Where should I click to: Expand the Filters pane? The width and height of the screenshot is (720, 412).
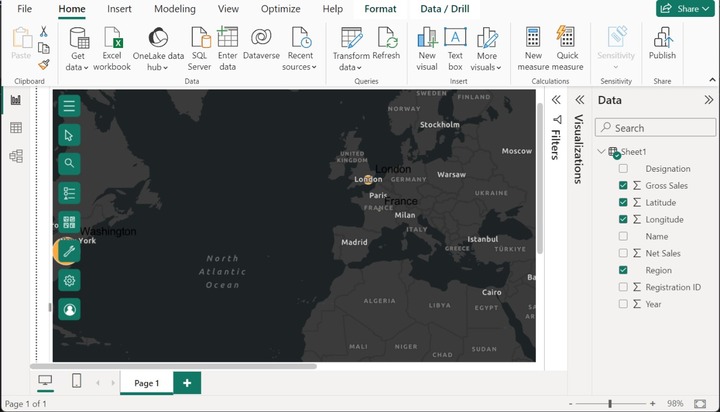[x=556, y=100]
